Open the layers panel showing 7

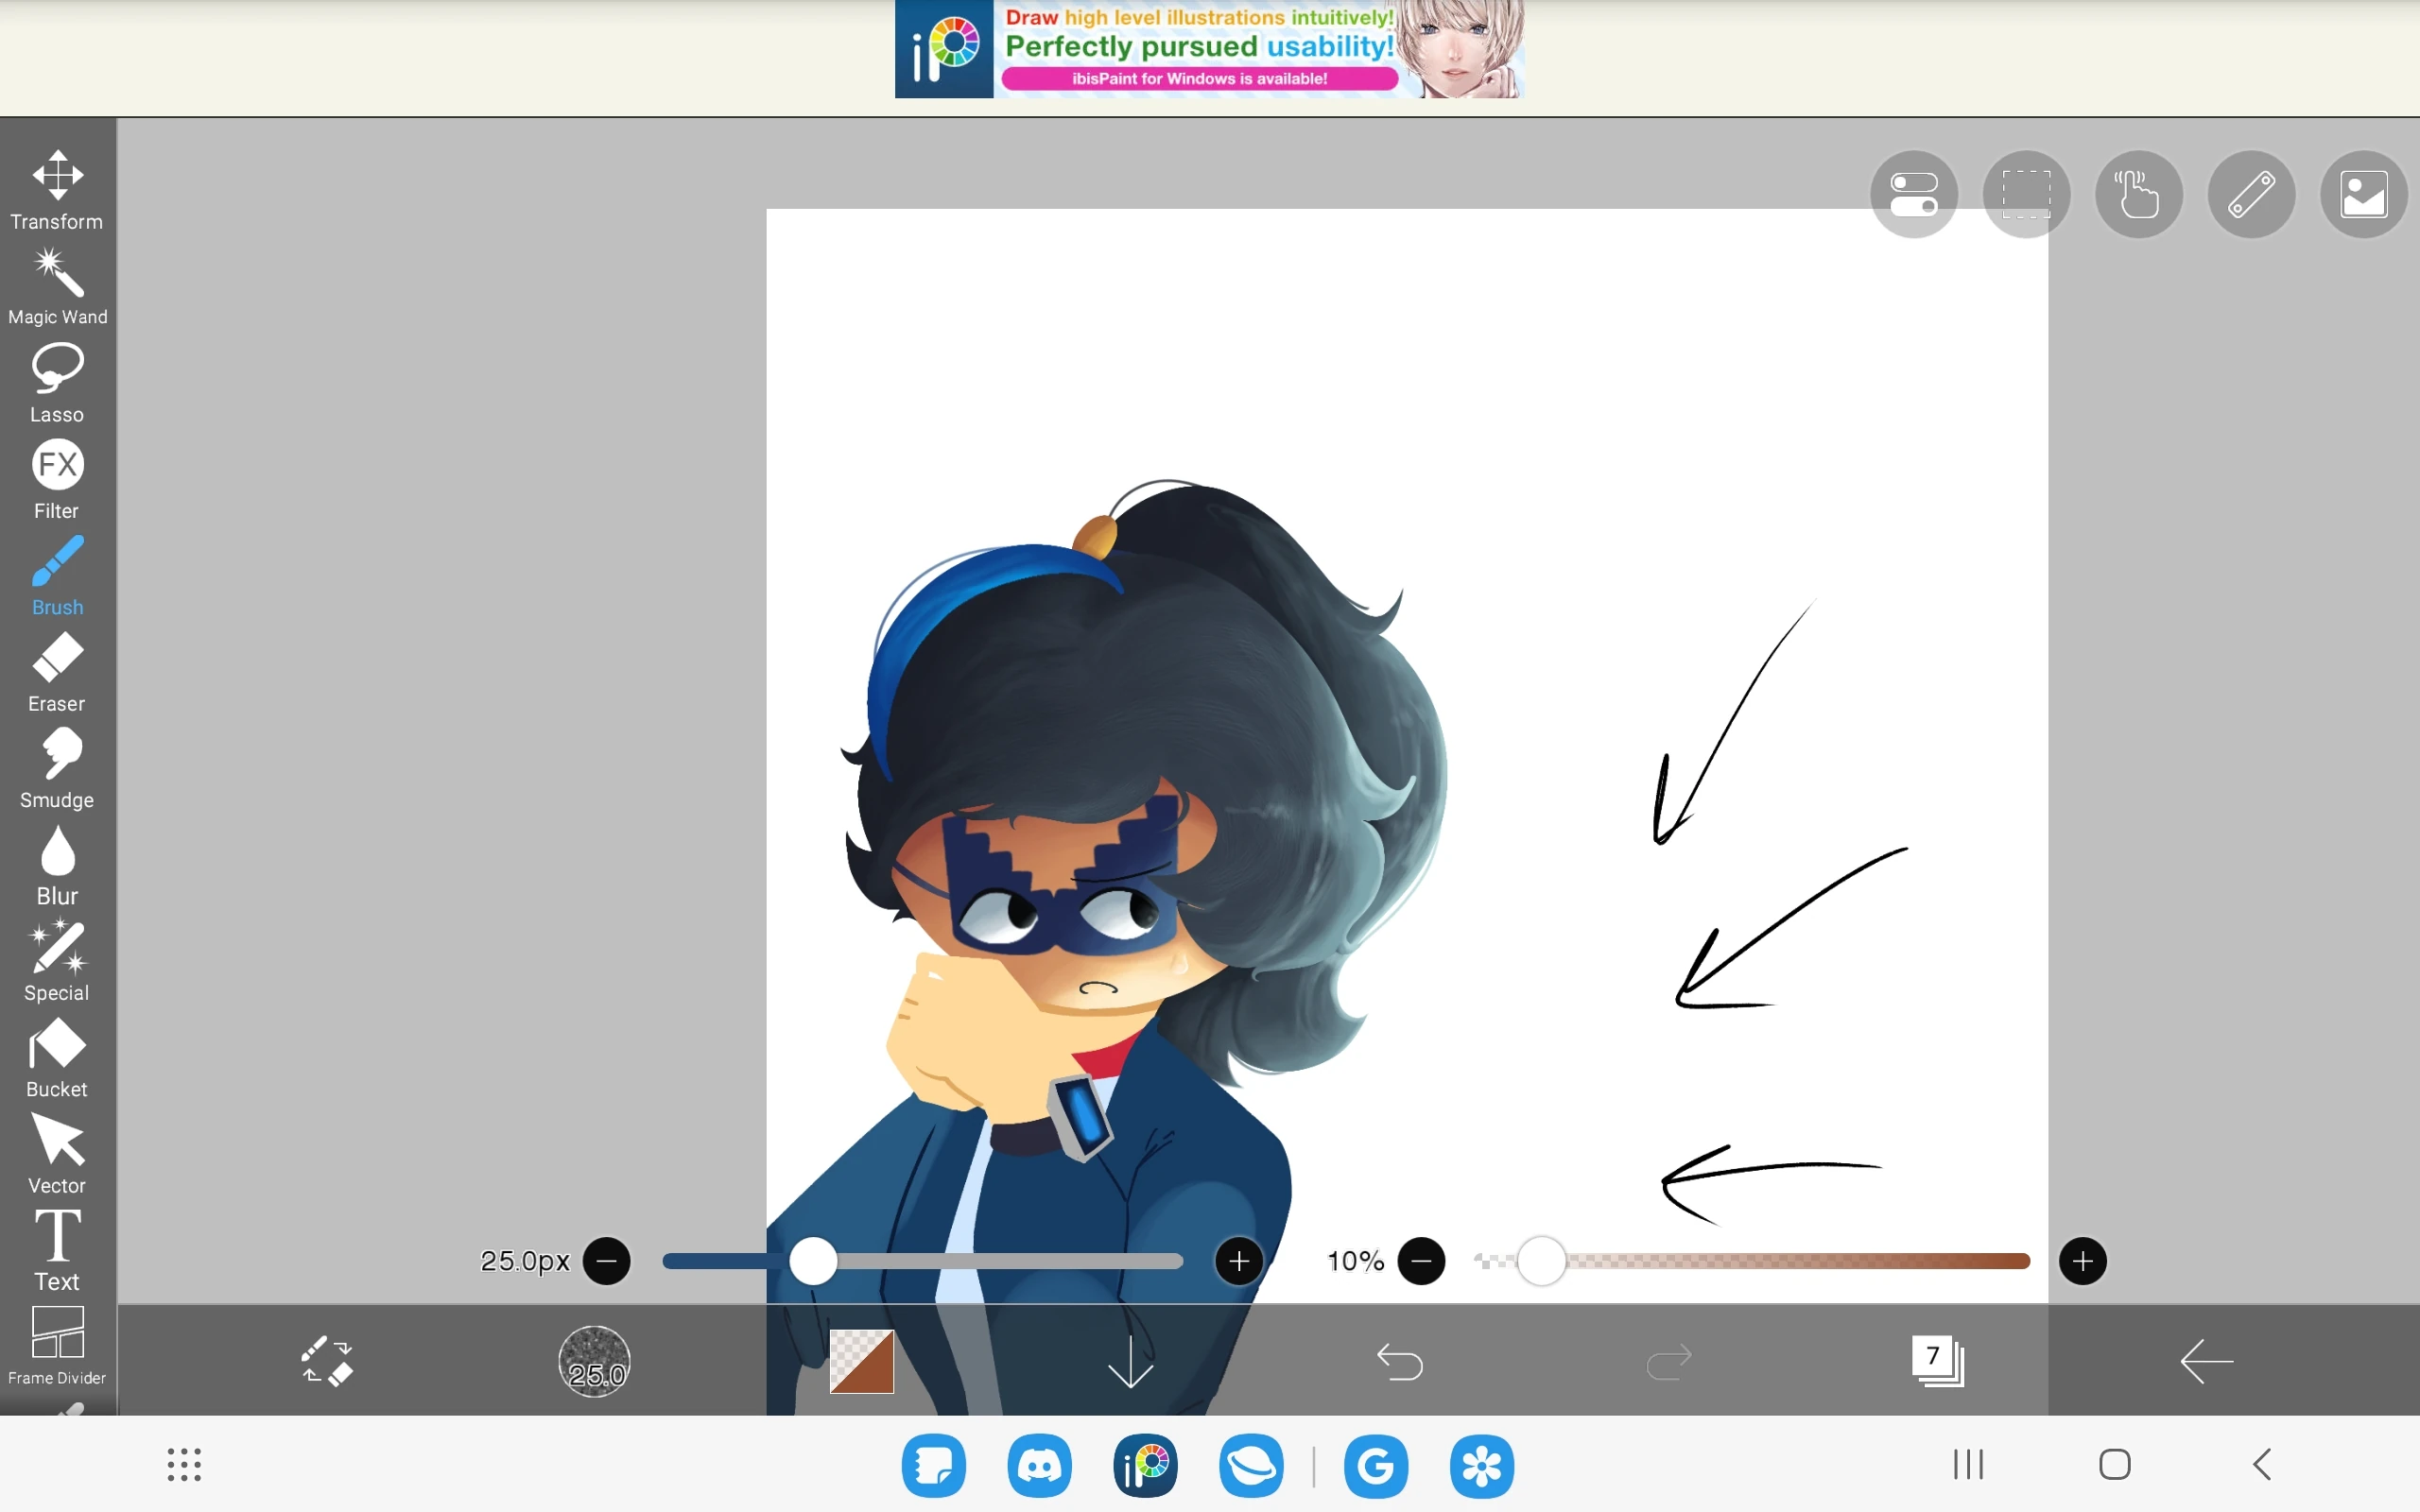tap(1937, 1361)
